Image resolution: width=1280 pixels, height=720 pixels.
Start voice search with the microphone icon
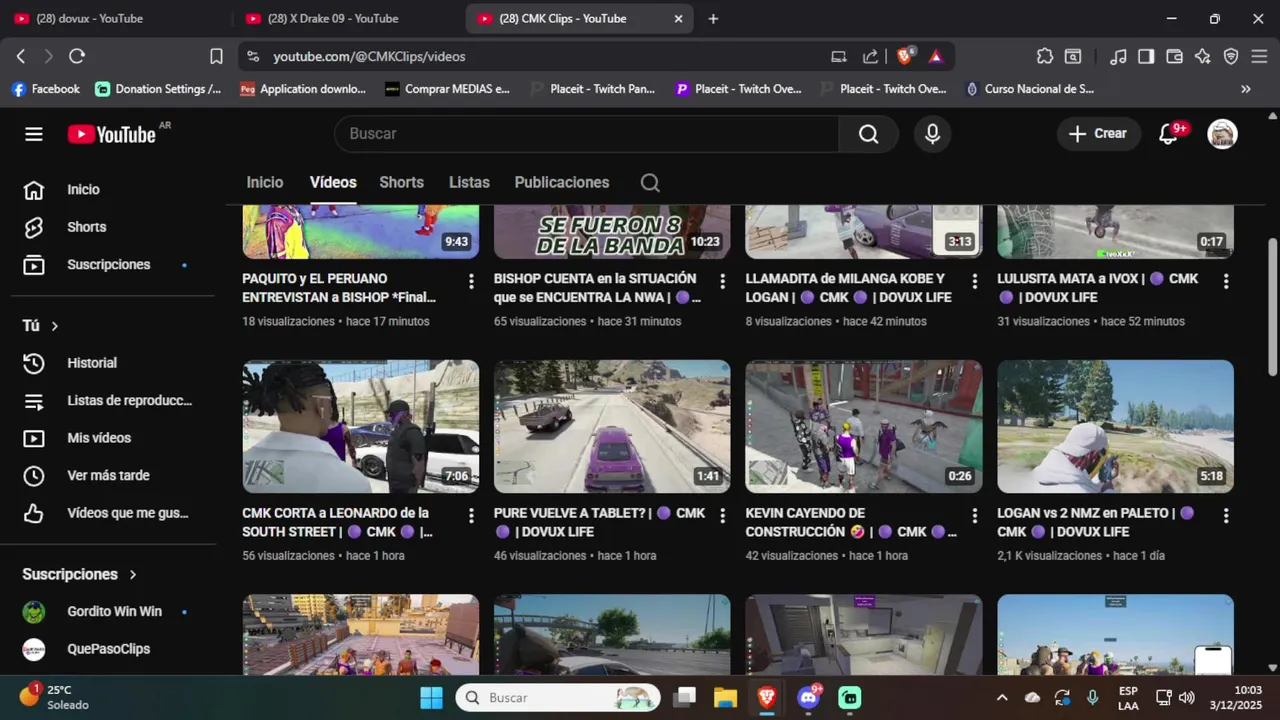click(x=932, y=134)
